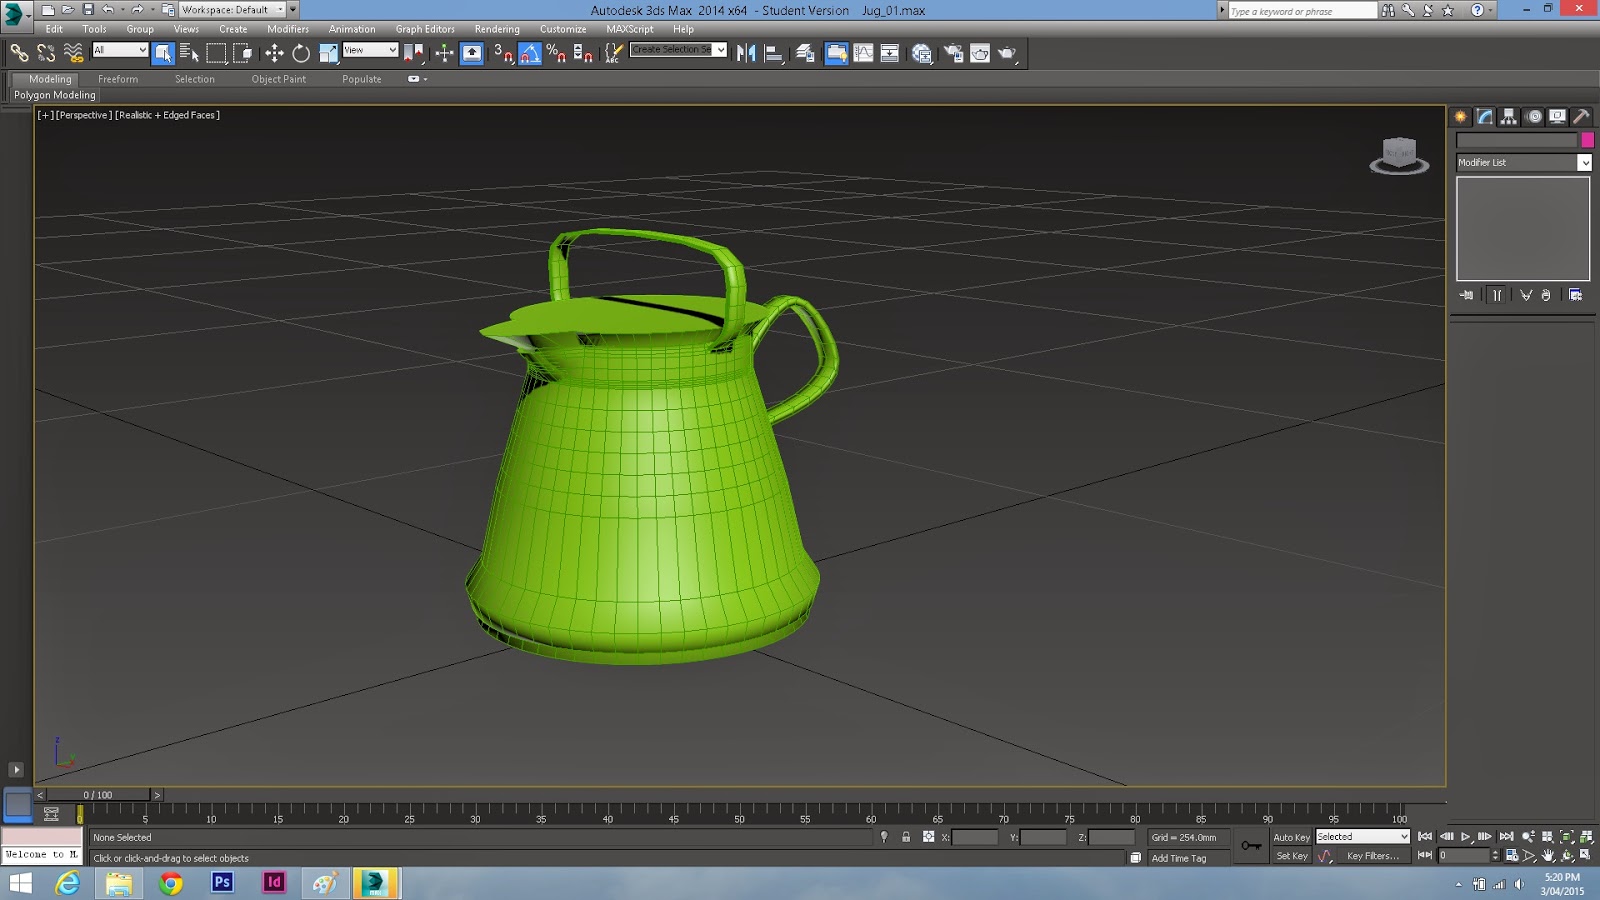Launch Photoshop from the Windows taskbar
The width and height of the screenshot is (1600, 900).
pyautogui.click(x=222, y=882)
